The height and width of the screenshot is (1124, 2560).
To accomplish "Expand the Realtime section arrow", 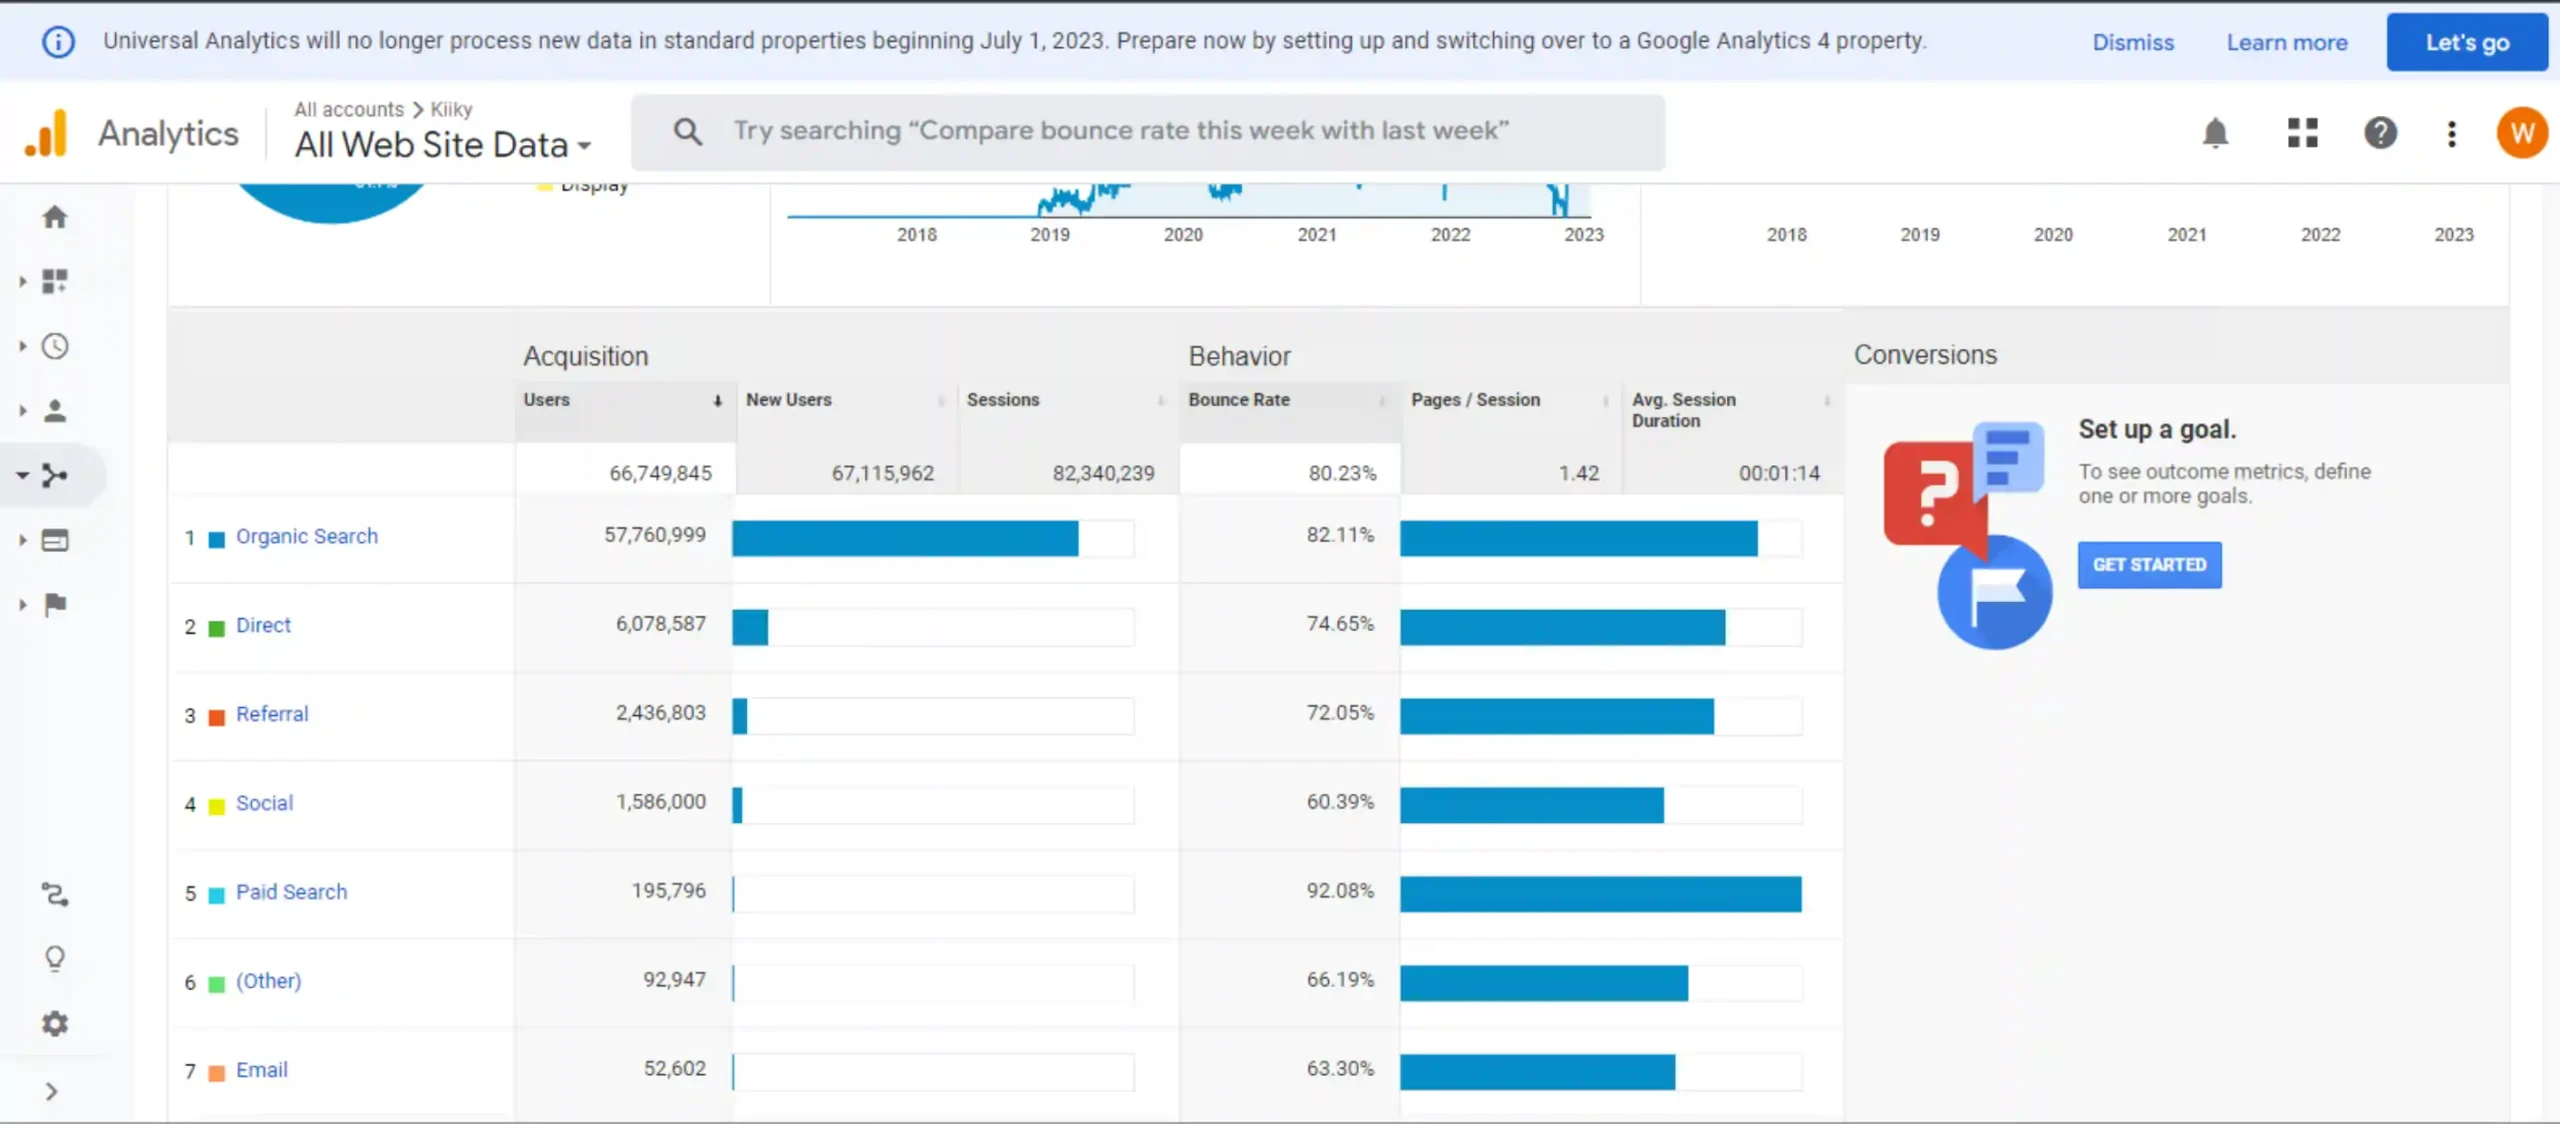I will click(x=22, y=346).
